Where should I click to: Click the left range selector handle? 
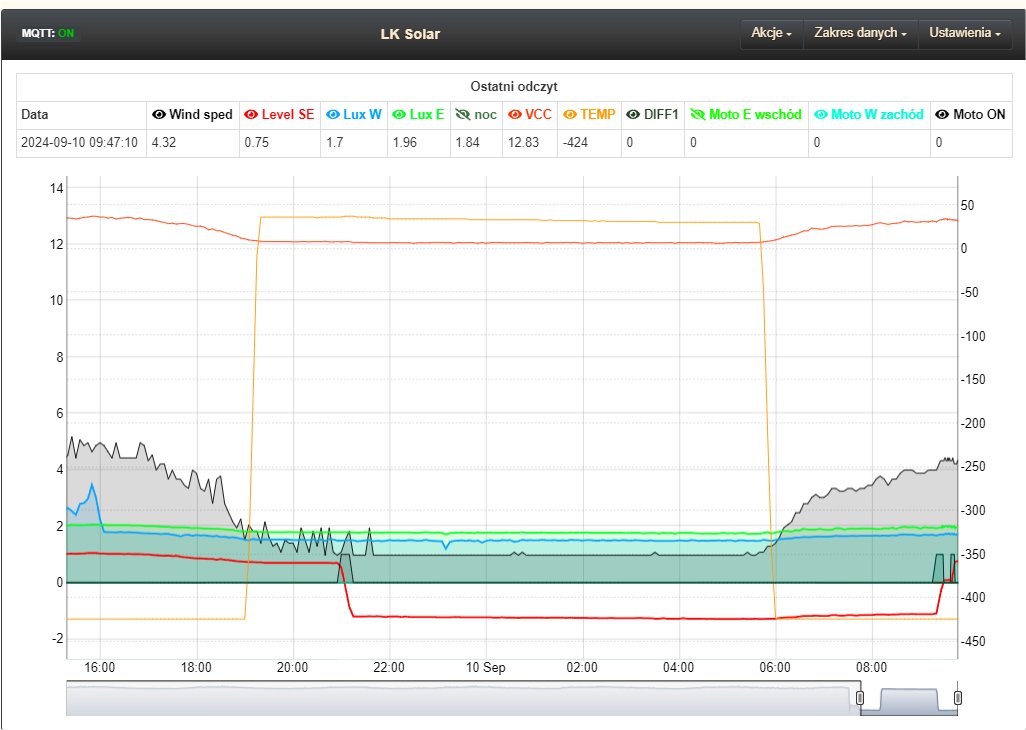click(859, 698)
